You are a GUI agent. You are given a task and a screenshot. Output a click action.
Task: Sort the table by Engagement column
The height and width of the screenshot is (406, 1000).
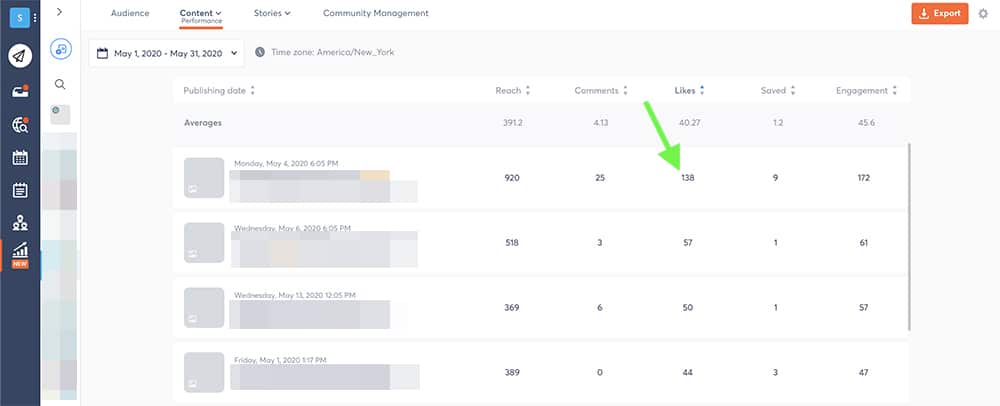[x=866, y=91]
